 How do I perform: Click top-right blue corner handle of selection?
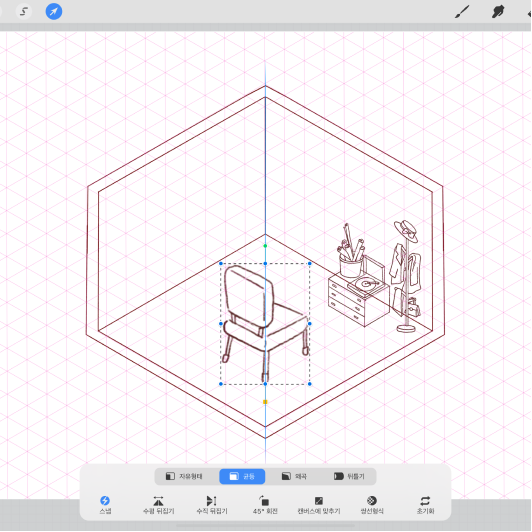[x=310, y=263]
